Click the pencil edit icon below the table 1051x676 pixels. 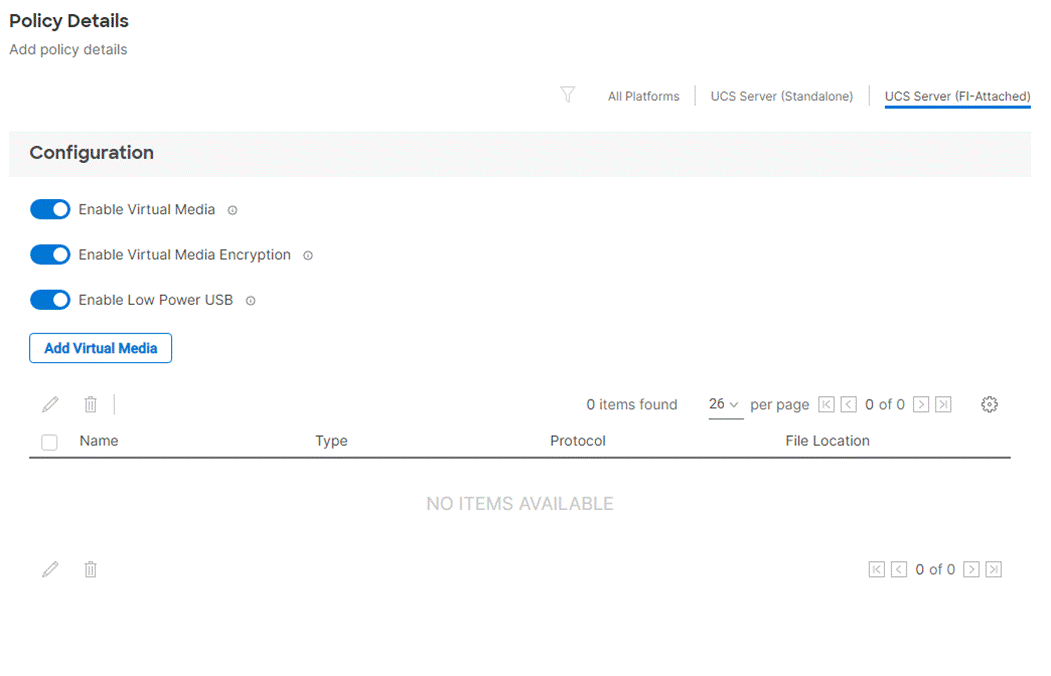(50, 569)
